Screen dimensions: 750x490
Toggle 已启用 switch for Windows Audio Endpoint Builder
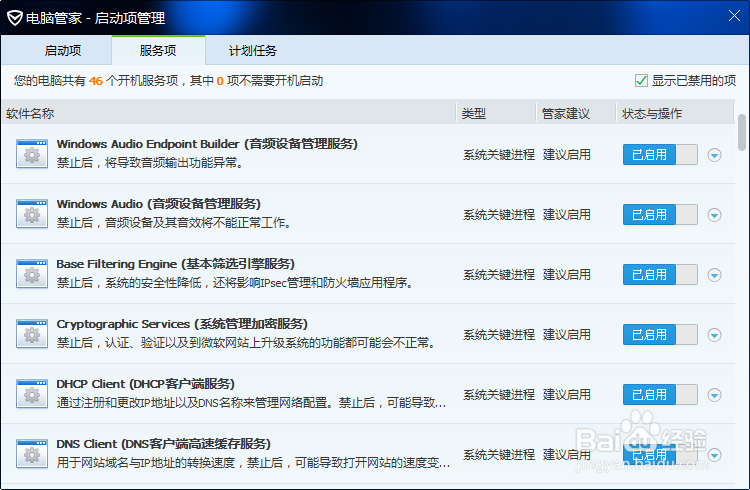[660, 155]
